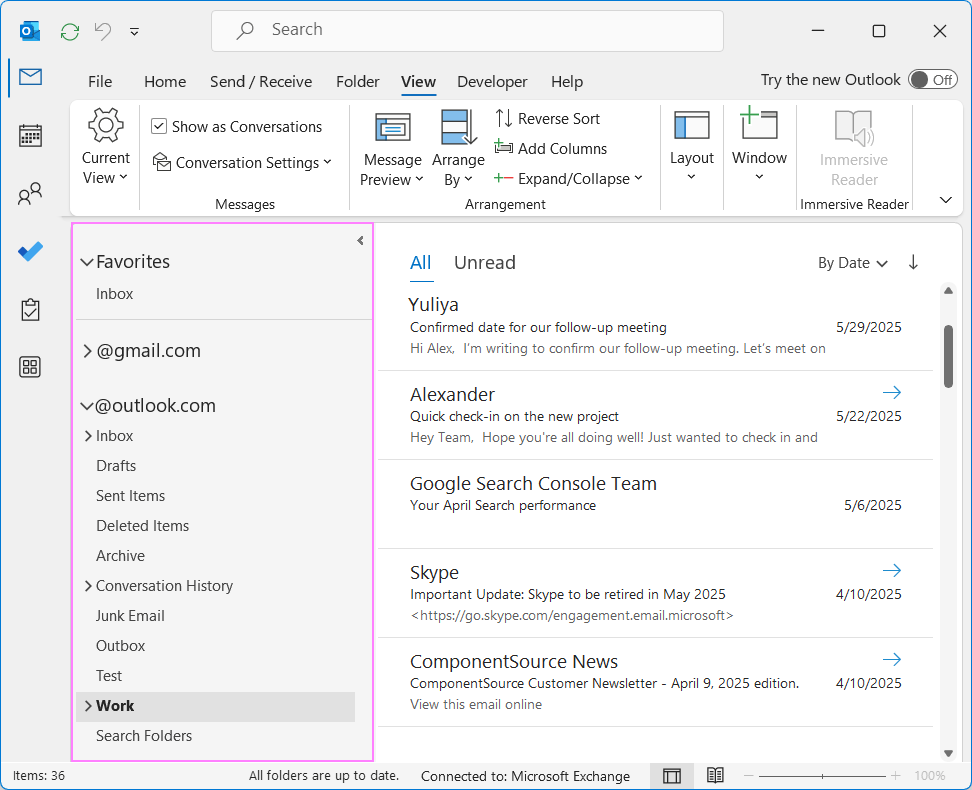972x790 pixels.
Task: Switch to the Help ribbon tab
Action: click(567, 82)
